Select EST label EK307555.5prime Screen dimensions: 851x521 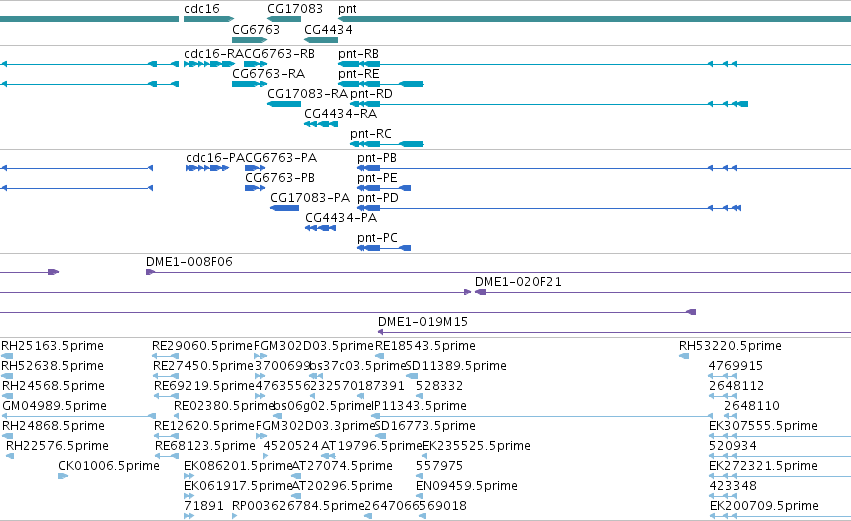pos(763,427)
